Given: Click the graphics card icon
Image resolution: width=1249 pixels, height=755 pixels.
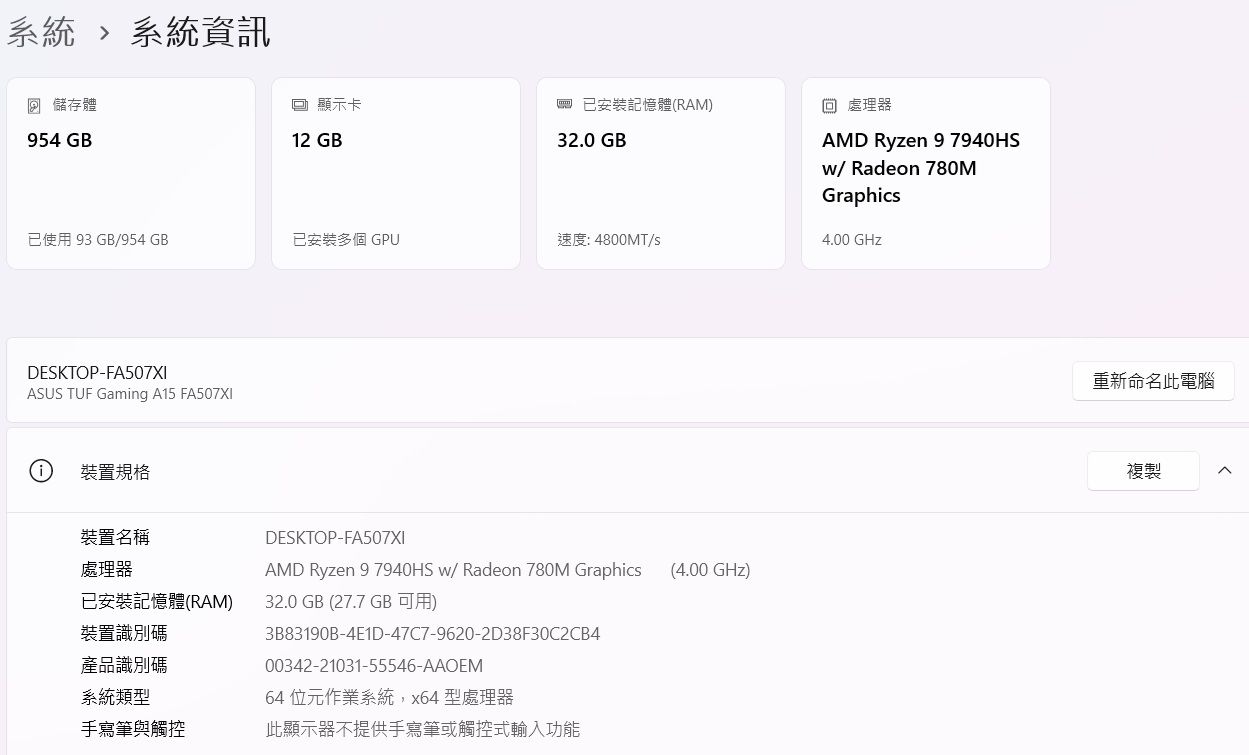Looking at the screenshot, I should (x=299, y=105).
